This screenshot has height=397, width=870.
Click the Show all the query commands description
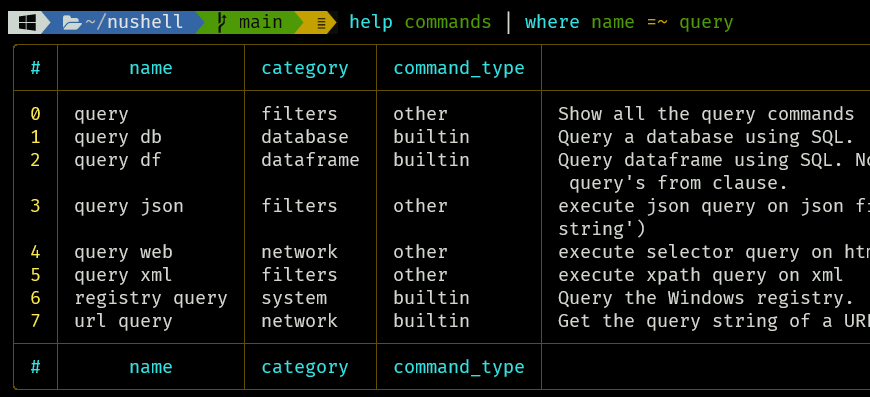coord(706,115)
